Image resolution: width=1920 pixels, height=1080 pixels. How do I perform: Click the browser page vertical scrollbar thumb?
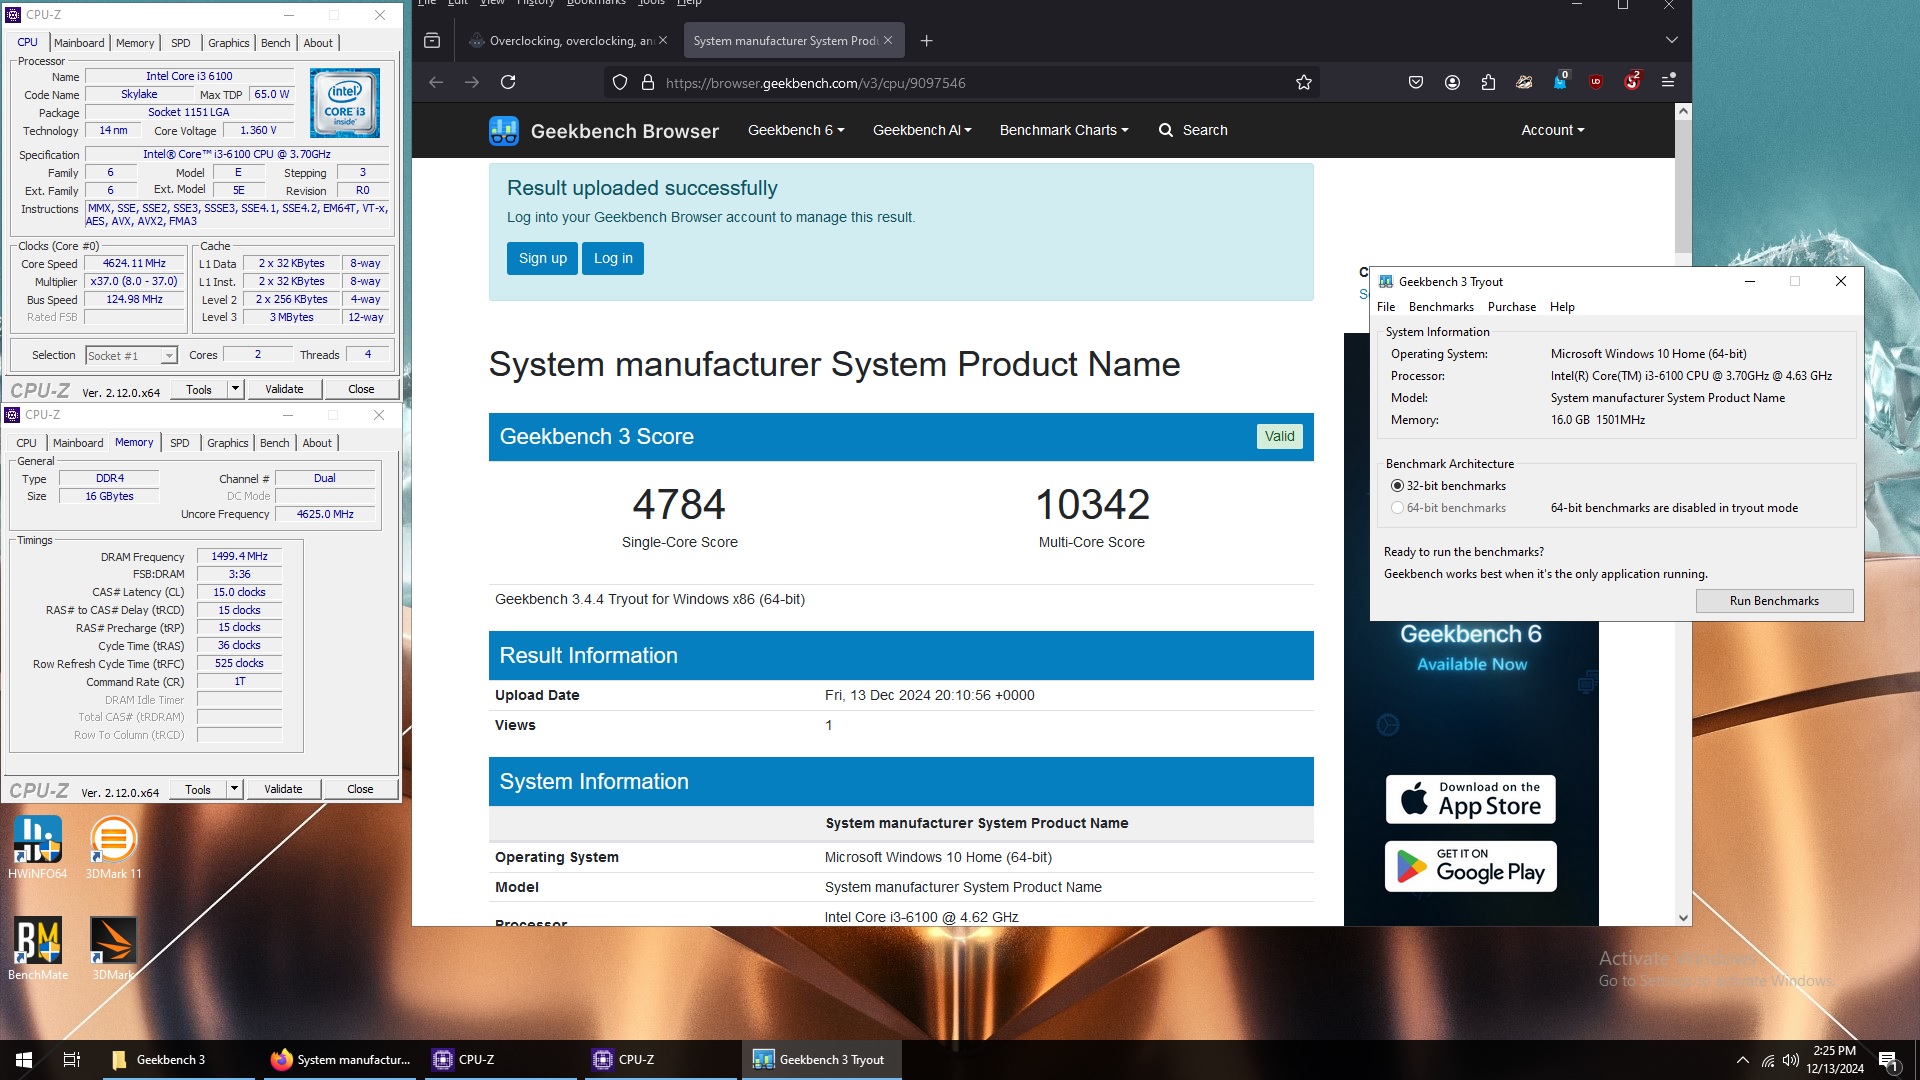coord(1683,187)
